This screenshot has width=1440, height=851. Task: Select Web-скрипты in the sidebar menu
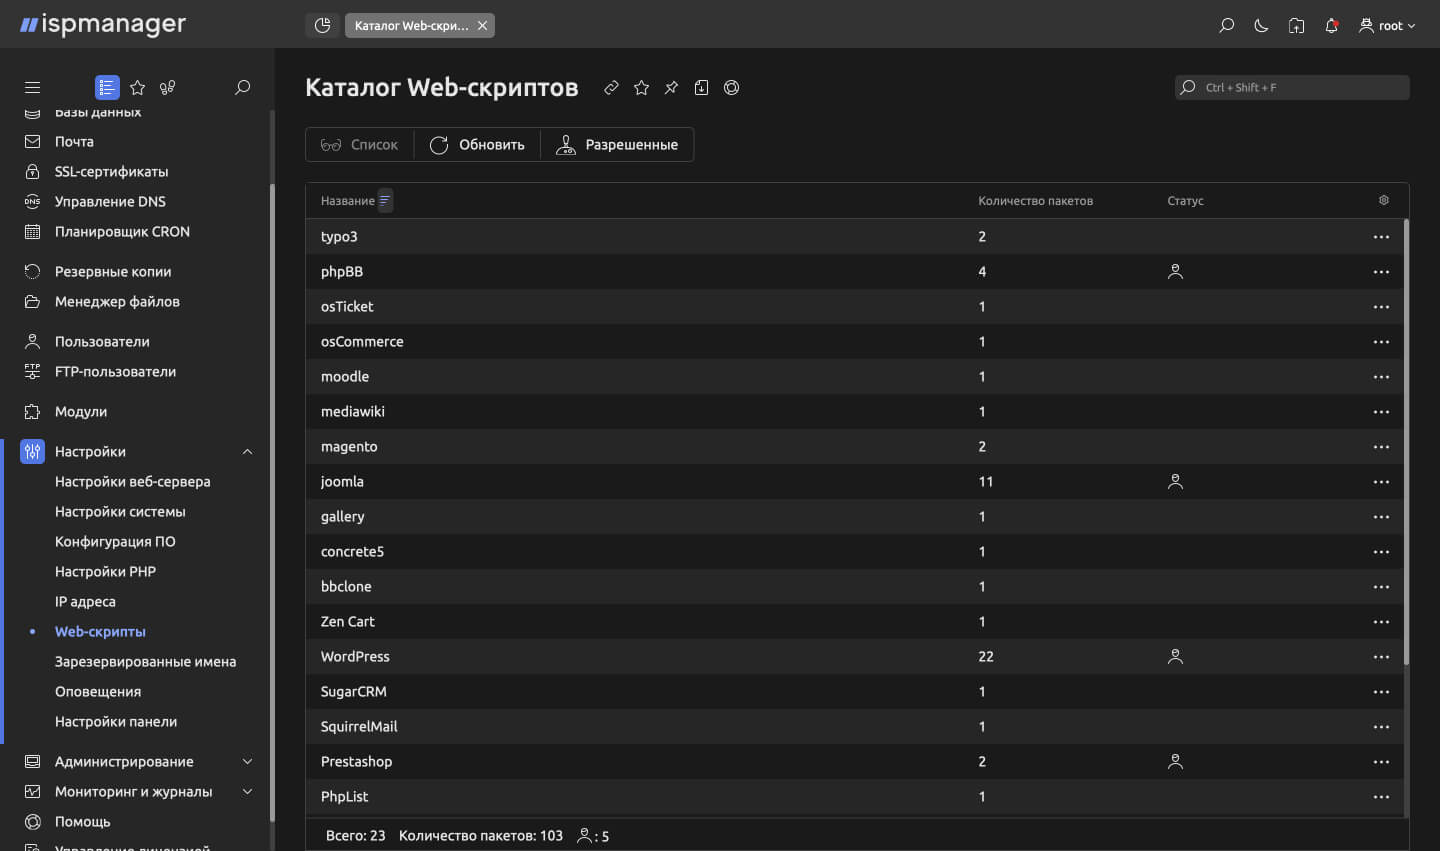coord(100,631)
